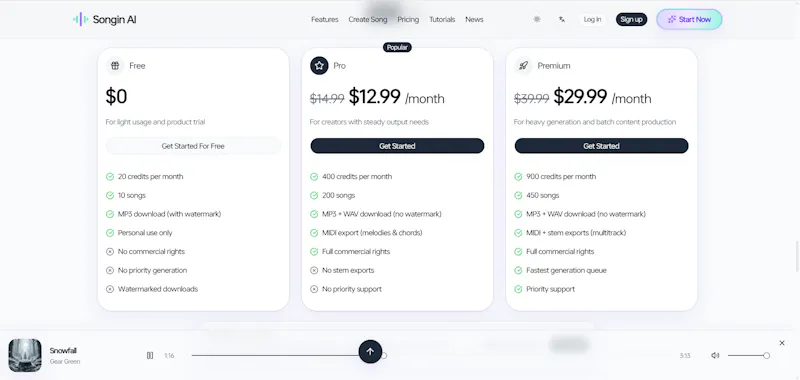Click check icon beside MIDI export (melodies & chords)
The height and width of the screenshot is (380, 800).
(x=314, y=233)
